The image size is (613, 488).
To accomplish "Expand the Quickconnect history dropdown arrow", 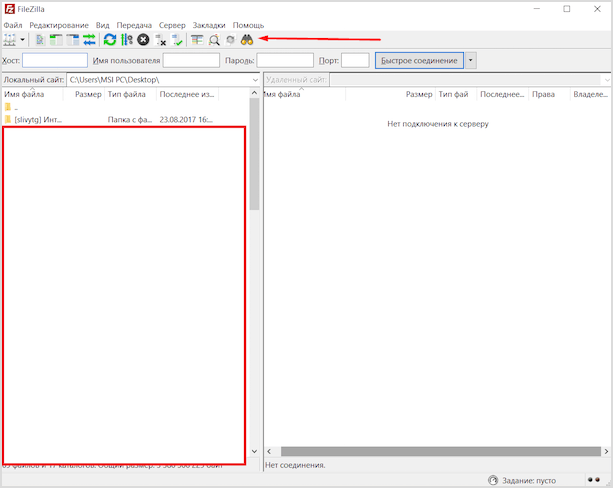I will coord(471,61).
